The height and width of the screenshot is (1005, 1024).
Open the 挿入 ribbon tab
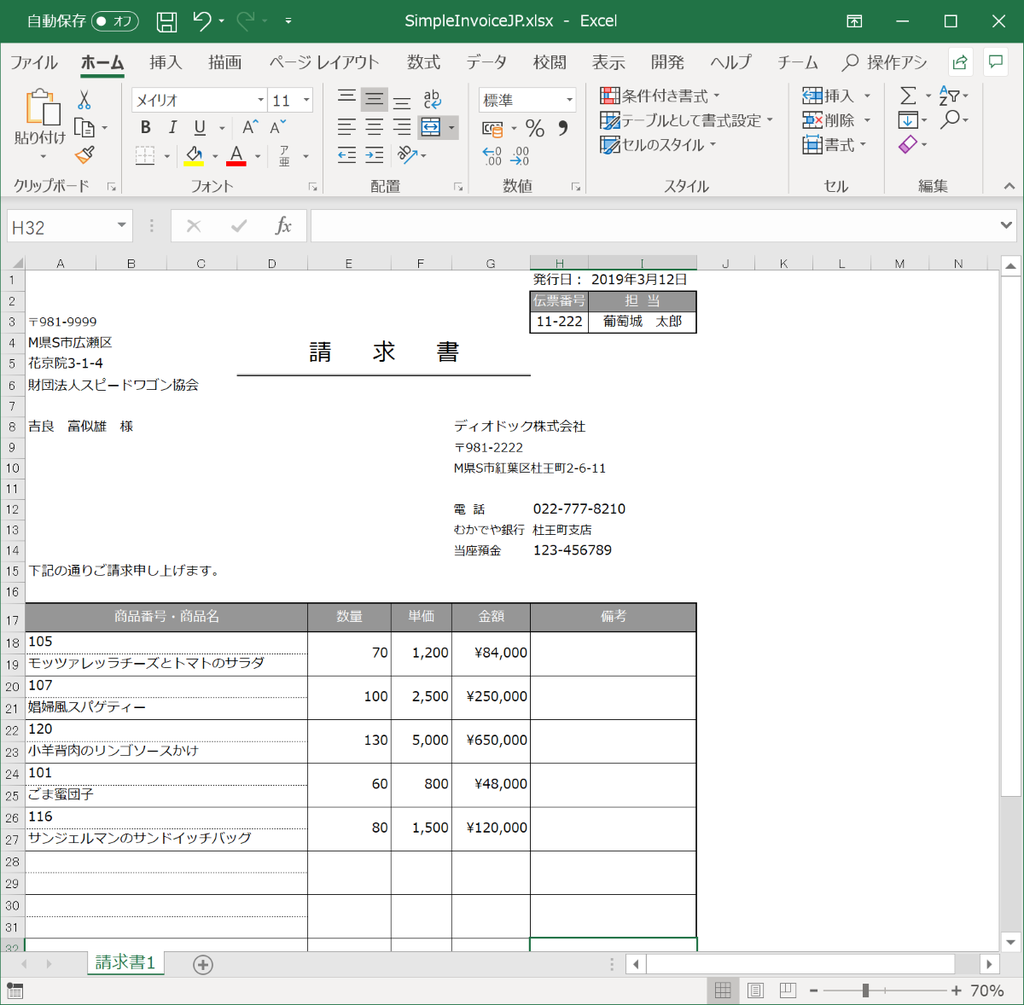(x=165, y=63)
